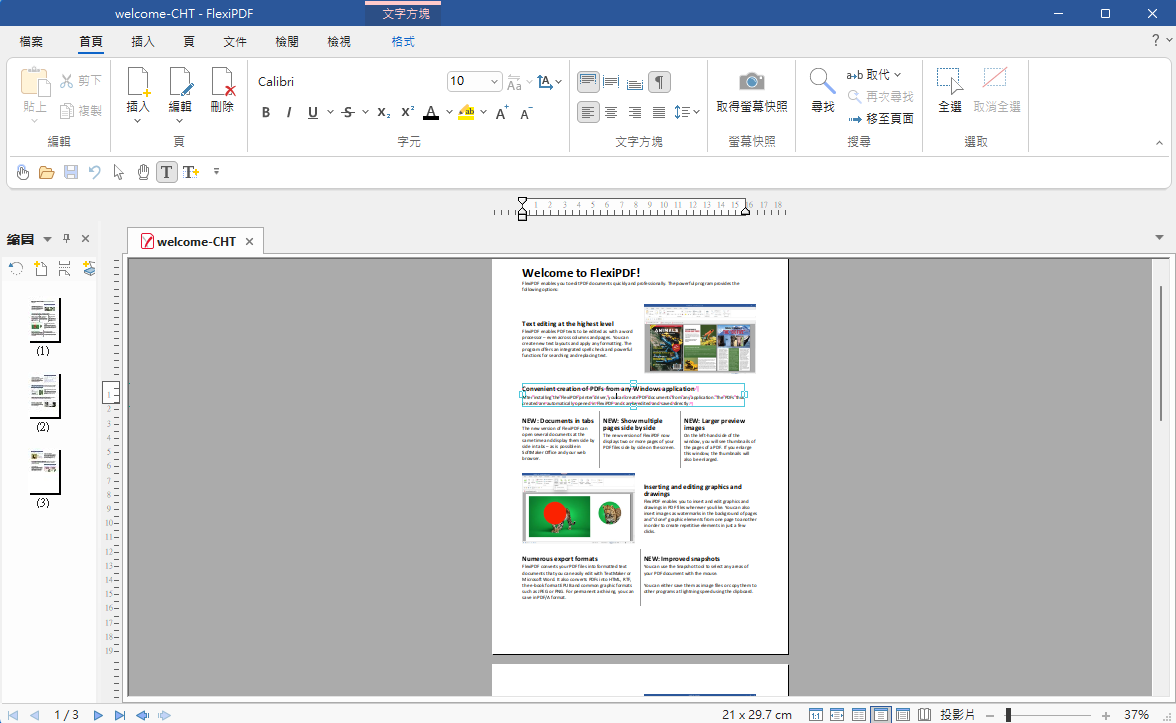This screenshot has height=723, width=1176.
Task: Select the page 2 thumbnail
Action: (x=43, y=396)
